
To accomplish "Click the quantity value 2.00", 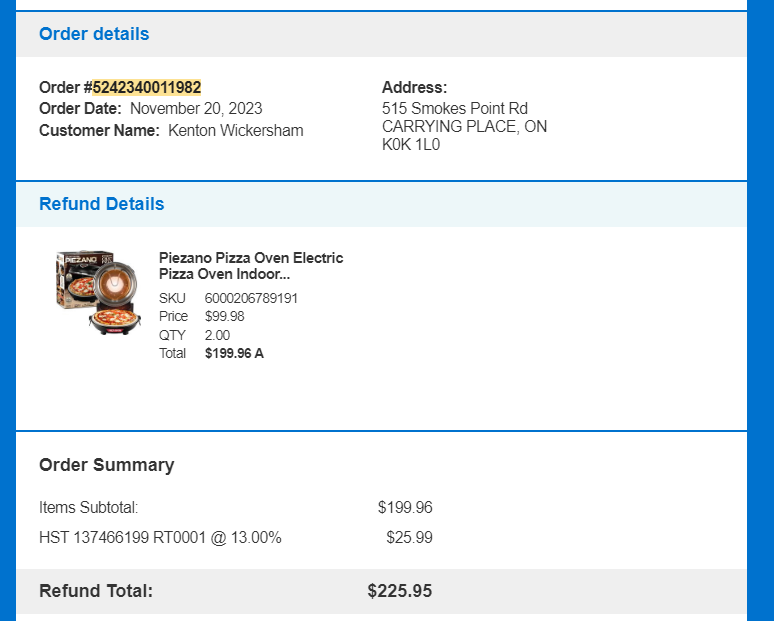I will (217, 335).
